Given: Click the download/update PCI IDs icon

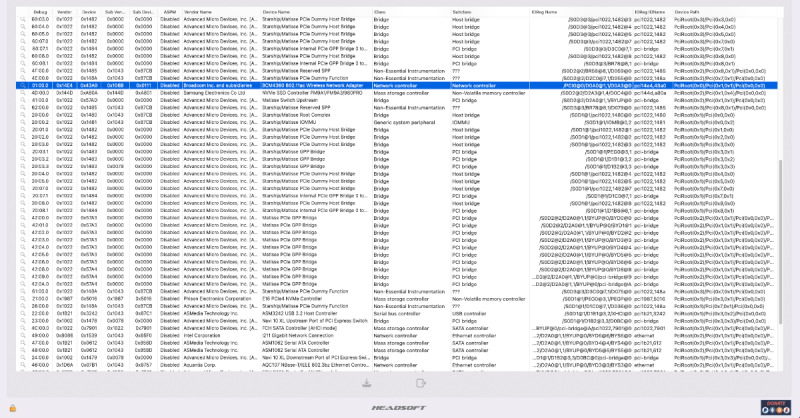Looking at the screenshot, I should 366,383.
